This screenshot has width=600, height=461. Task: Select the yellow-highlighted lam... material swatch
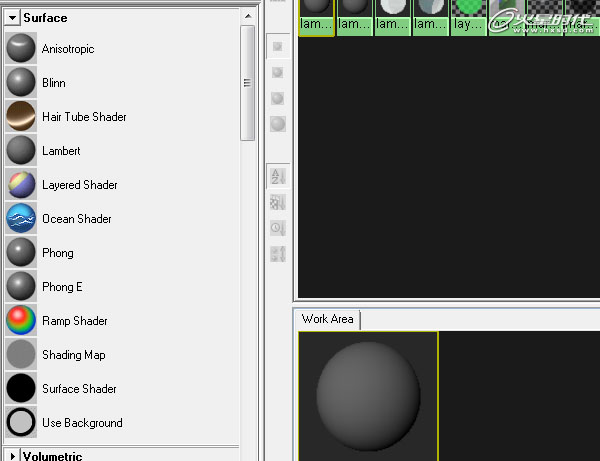pyautogui.click(x=316, y=18)
